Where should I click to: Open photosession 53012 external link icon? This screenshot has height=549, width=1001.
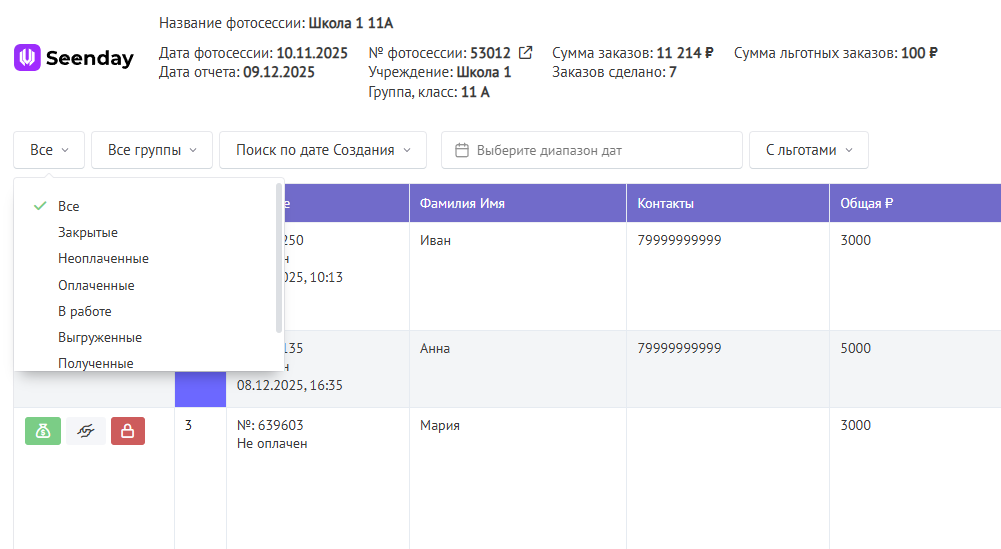(525, 53)
